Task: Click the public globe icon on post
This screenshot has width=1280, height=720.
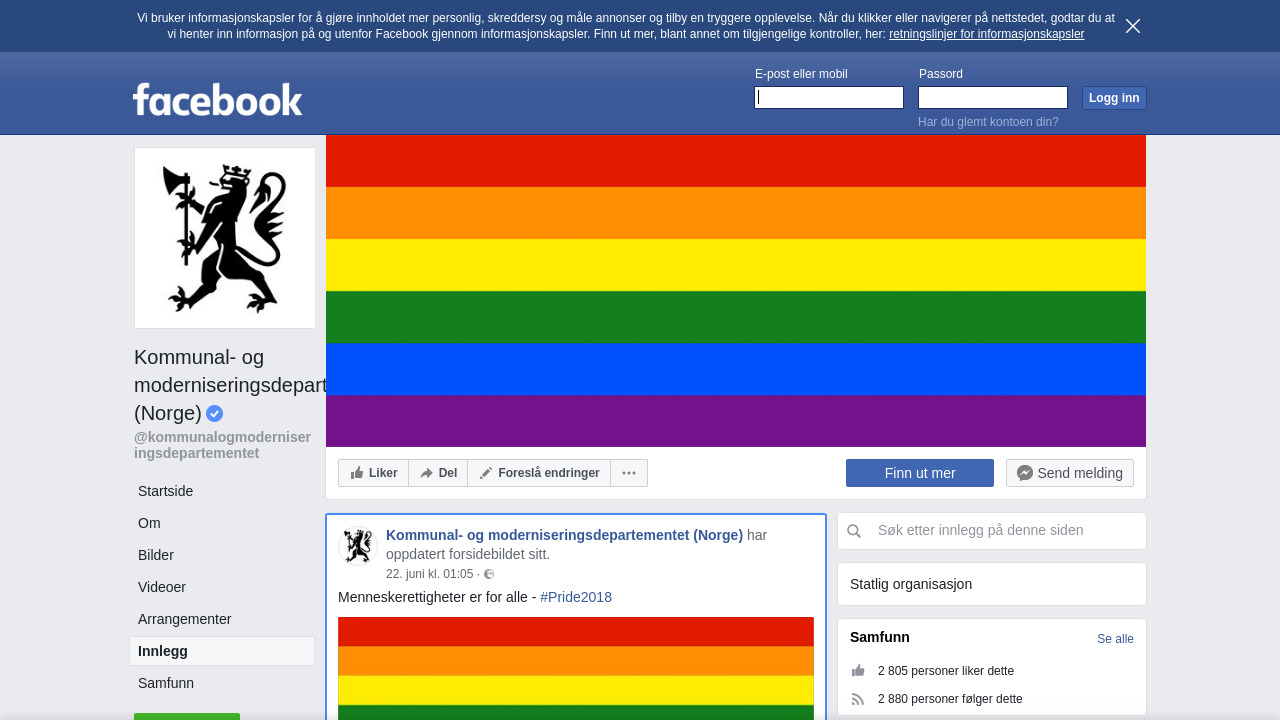Action: [489, 574]
